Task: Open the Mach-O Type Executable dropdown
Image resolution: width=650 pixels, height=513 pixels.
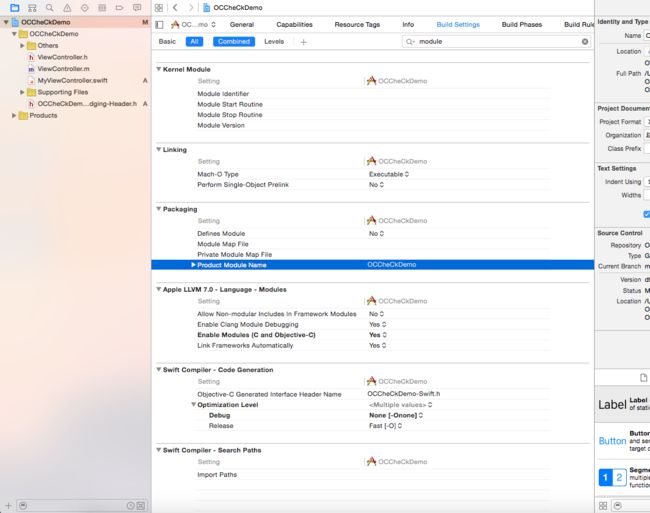Action: pyautogui.click(x=389, y=174)
